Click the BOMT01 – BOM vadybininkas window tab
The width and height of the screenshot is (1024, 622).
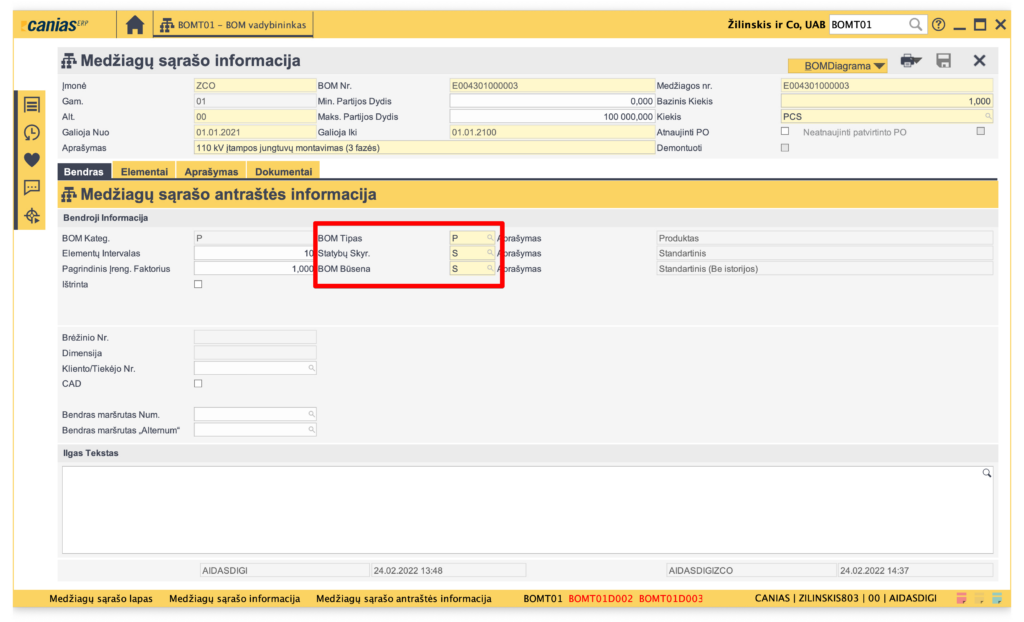coord(235,25)
